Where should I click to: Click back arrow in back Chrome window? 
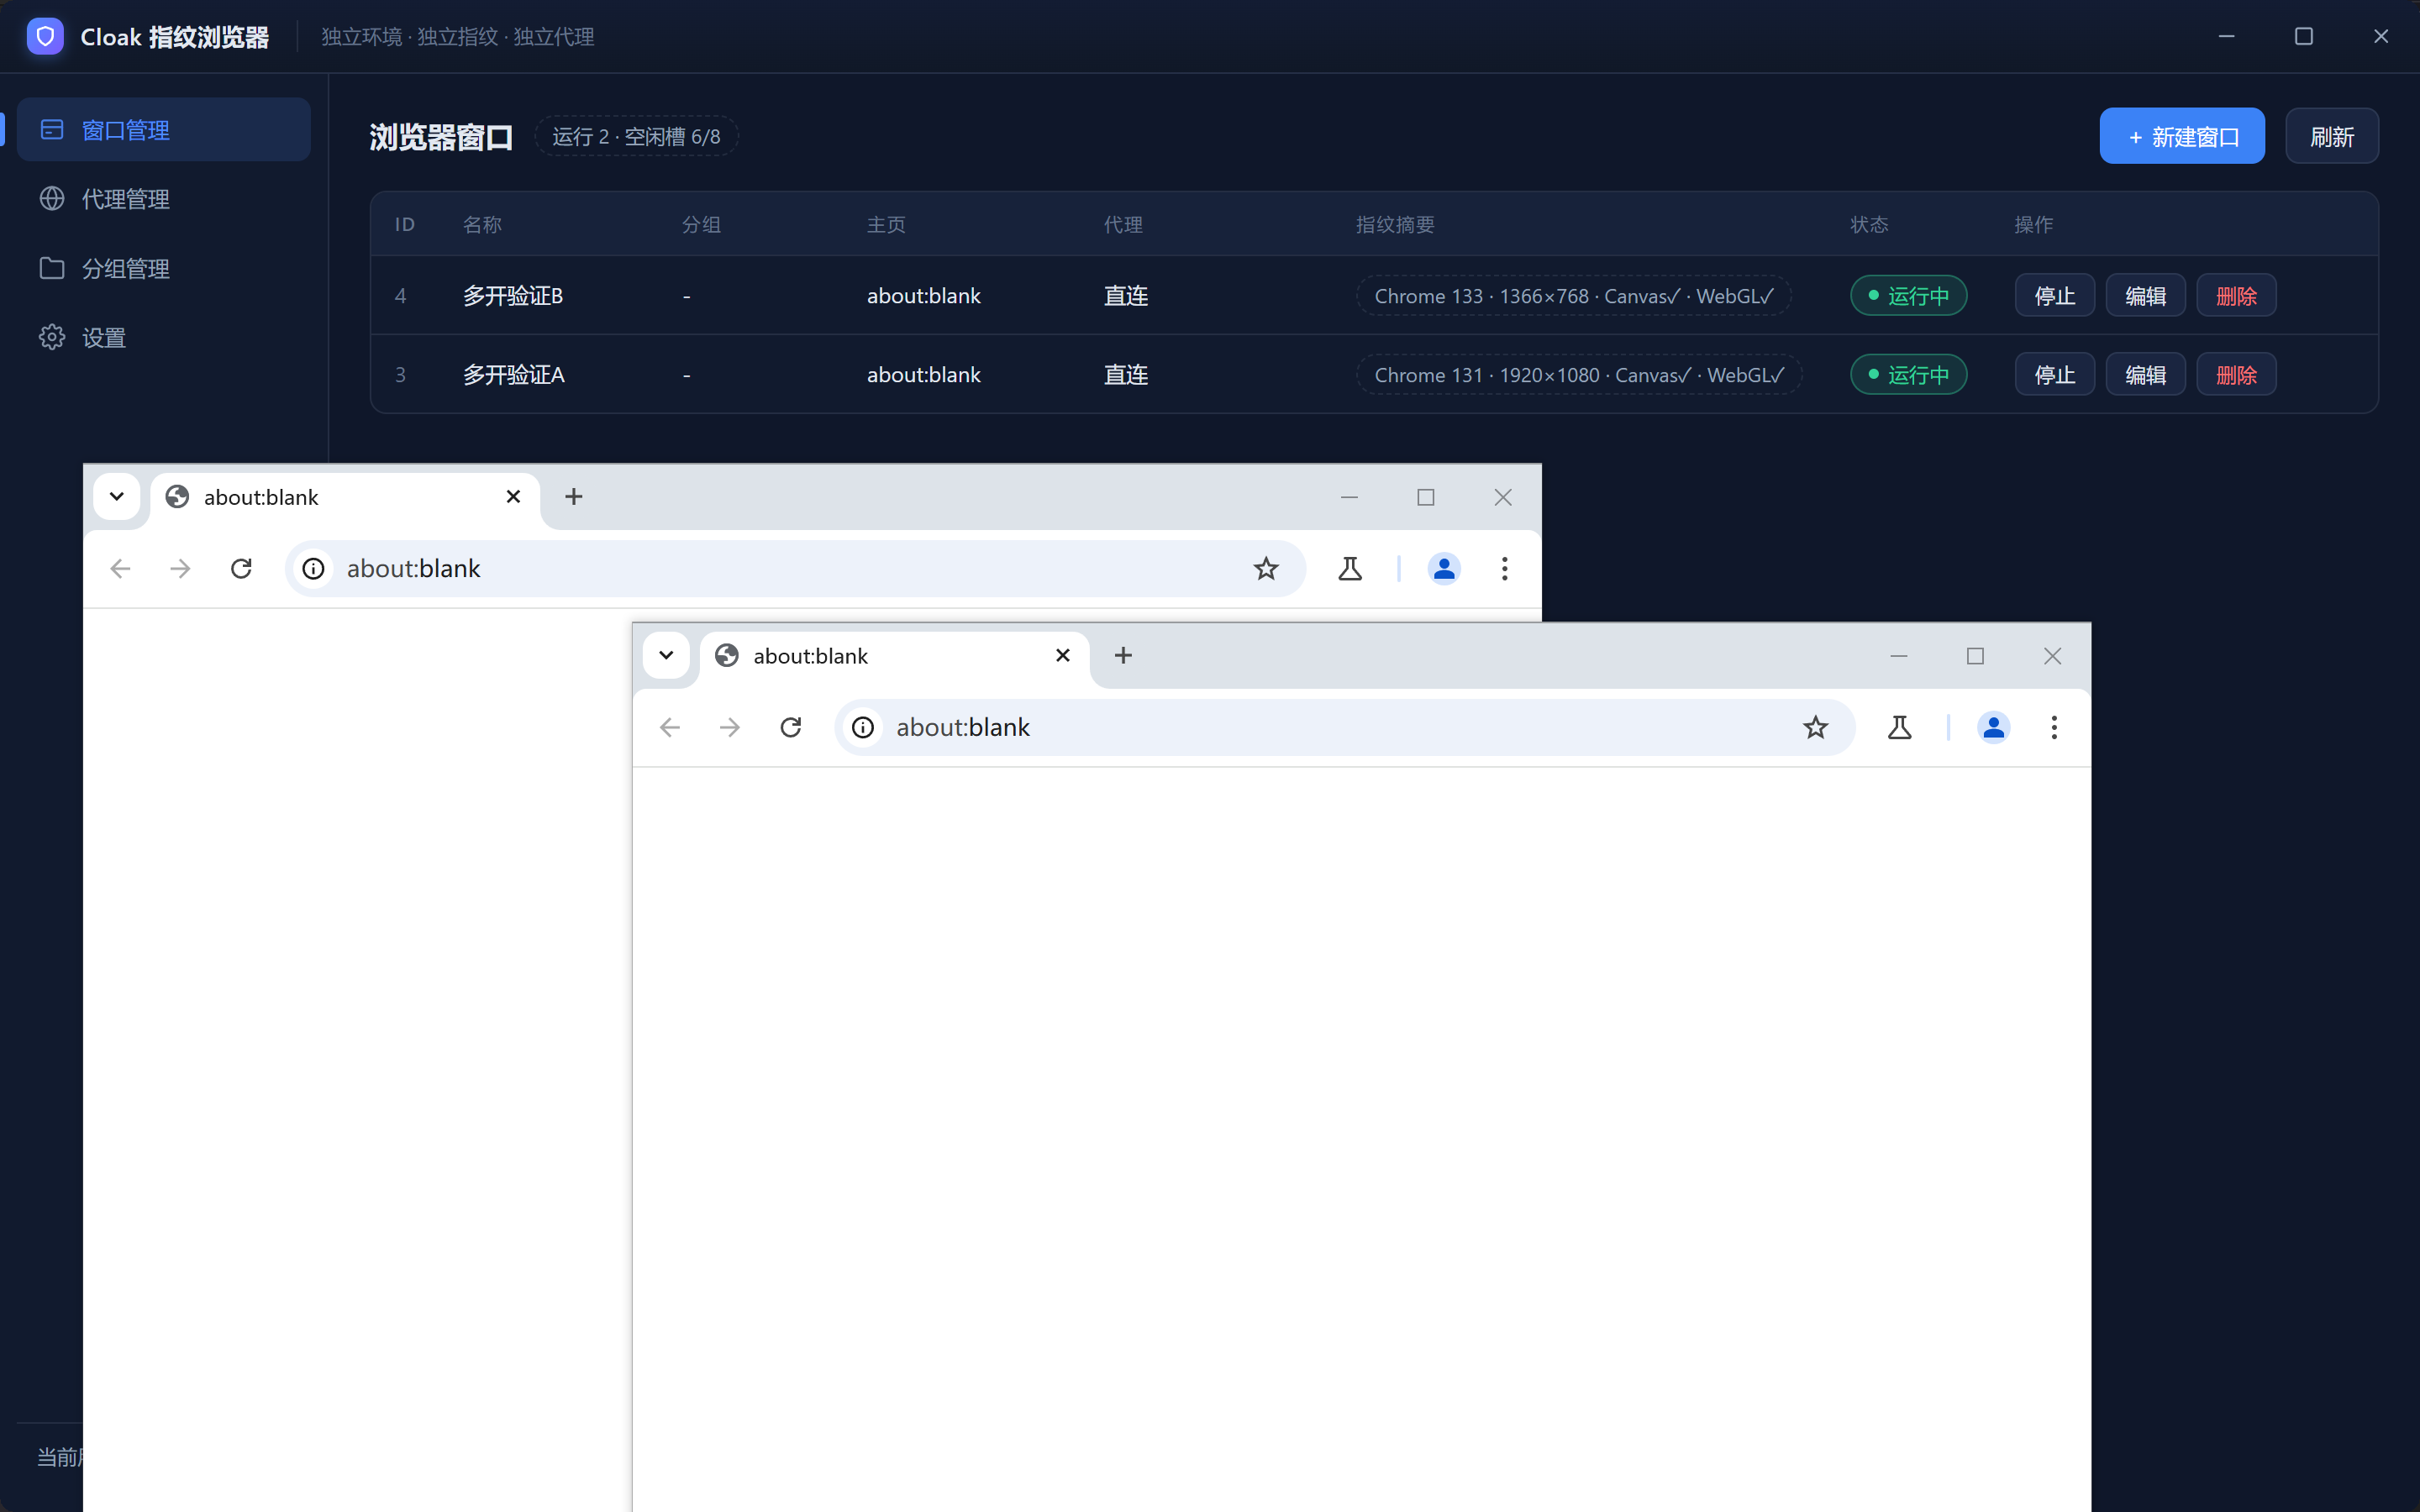(x=120, y=569)
